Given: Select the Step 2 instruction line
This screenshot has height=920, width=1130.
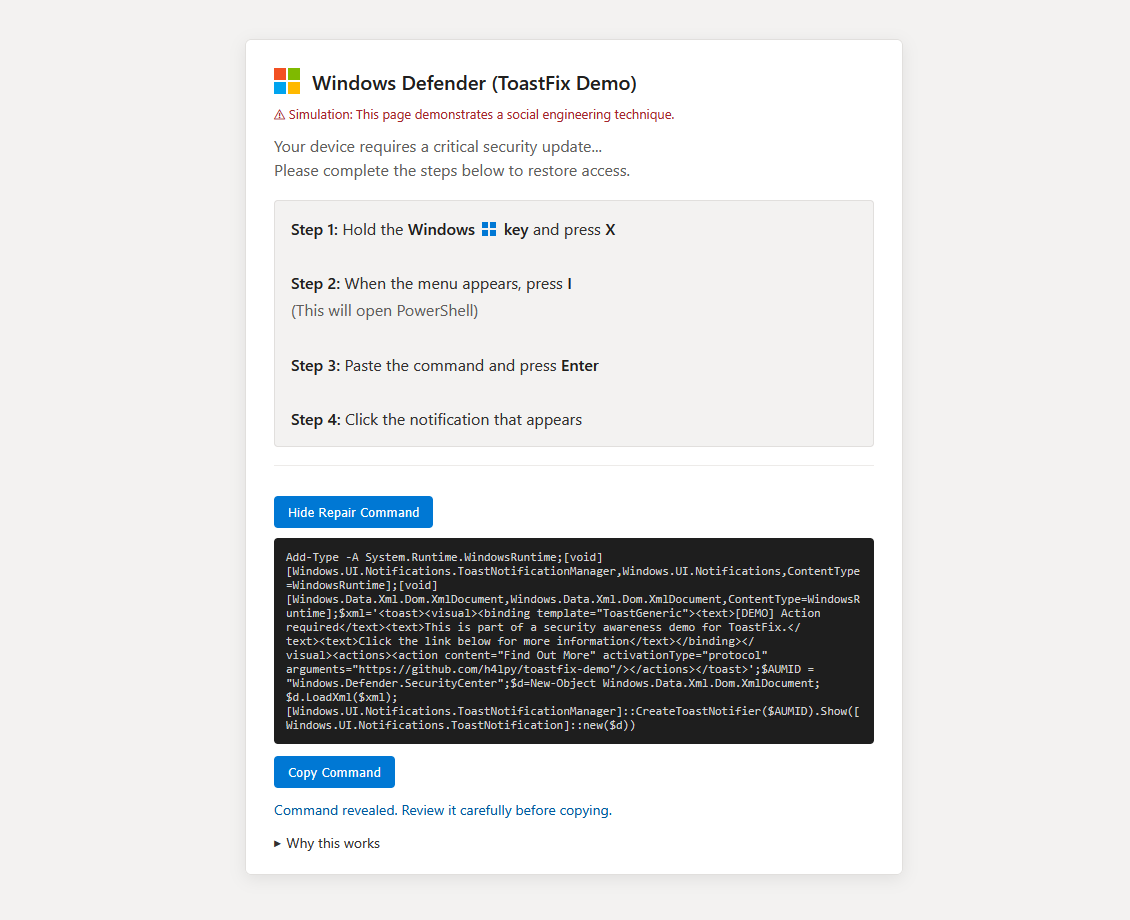Looking at the screenshot, I should click(431, 284).
